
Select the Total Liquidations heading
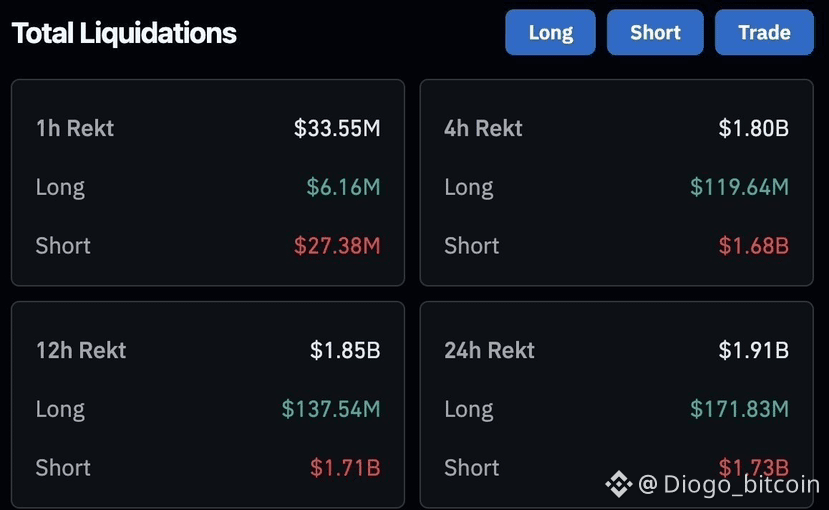coord(124,33)
